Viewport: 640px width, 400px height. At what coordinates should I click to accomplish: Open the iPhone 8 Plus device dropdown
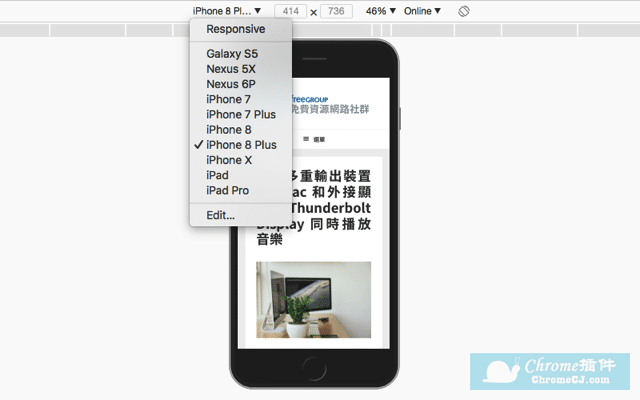pos(227,11)
